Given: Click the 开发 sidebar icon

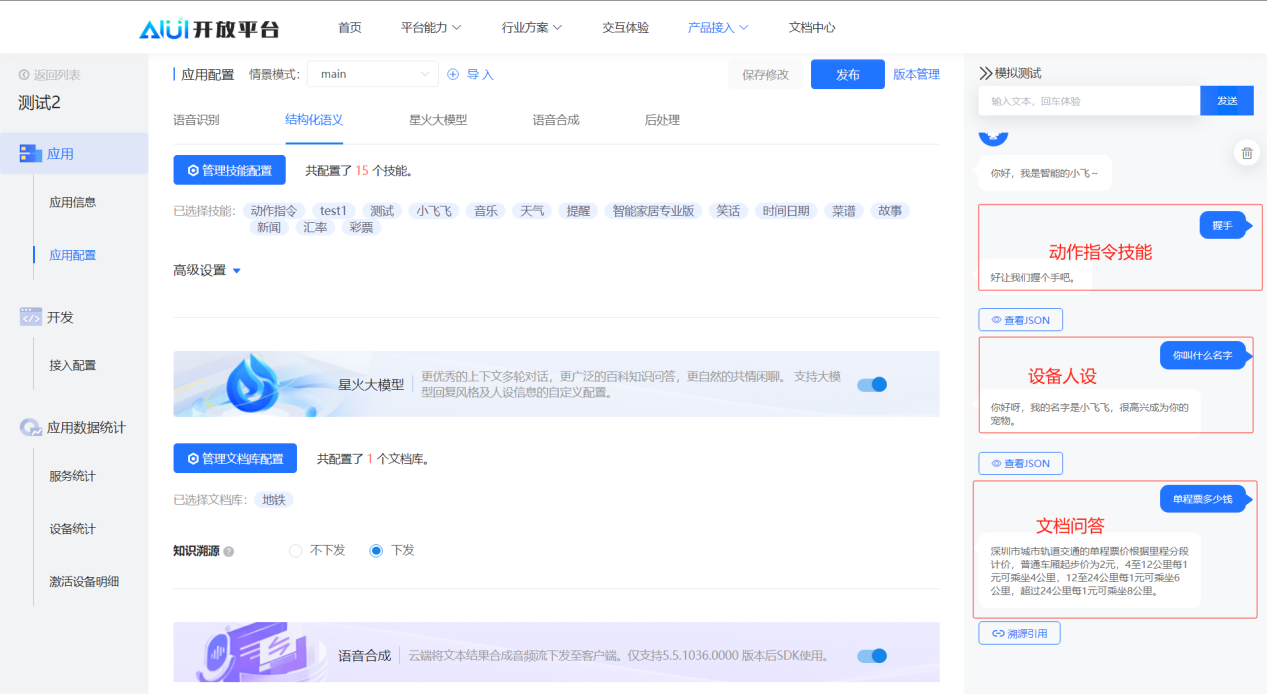Looking at the screenshot, I should point(30,316).
